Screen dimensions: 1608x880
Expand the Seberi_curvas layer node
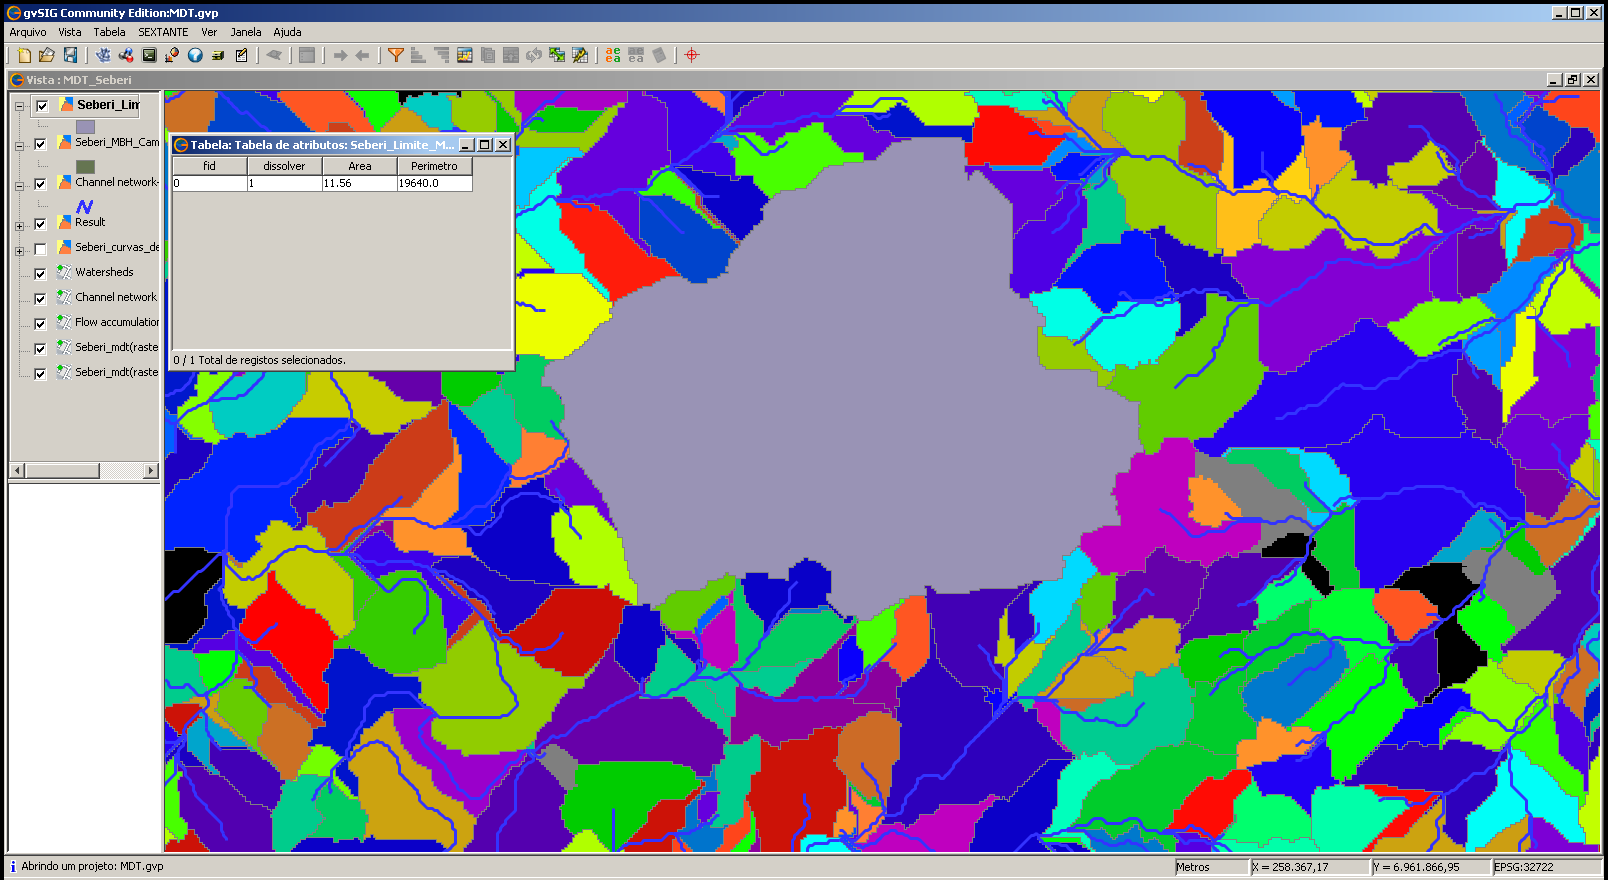click(19, 251)
